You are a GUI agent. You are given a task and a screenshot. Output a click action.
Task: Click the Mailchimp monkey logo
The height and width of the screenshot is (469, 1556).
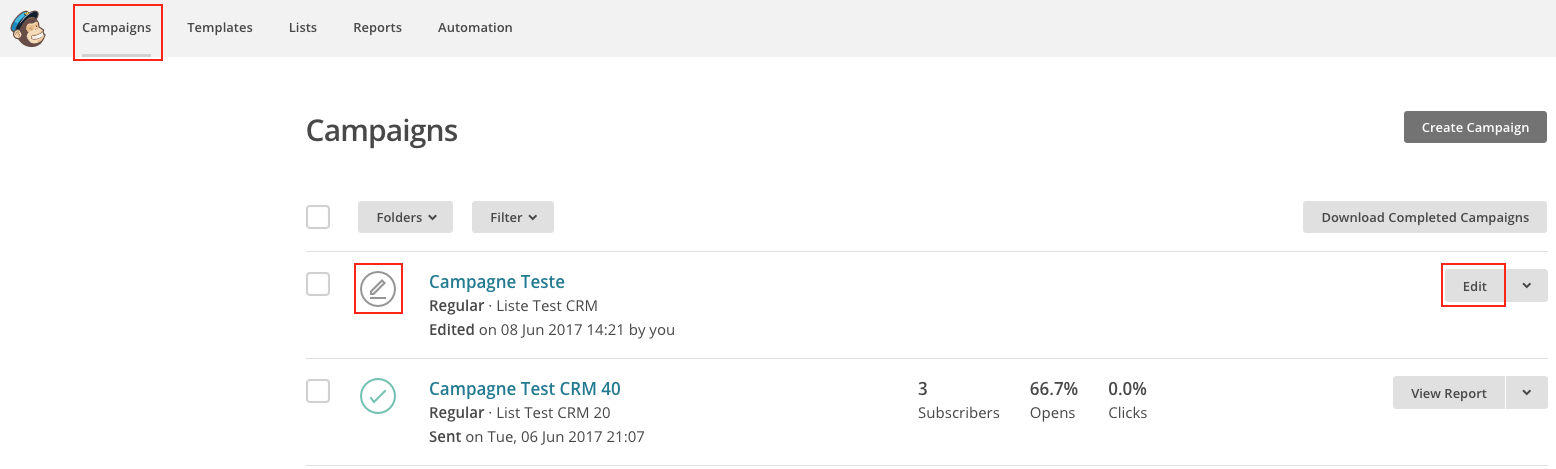tap(28, 28)
